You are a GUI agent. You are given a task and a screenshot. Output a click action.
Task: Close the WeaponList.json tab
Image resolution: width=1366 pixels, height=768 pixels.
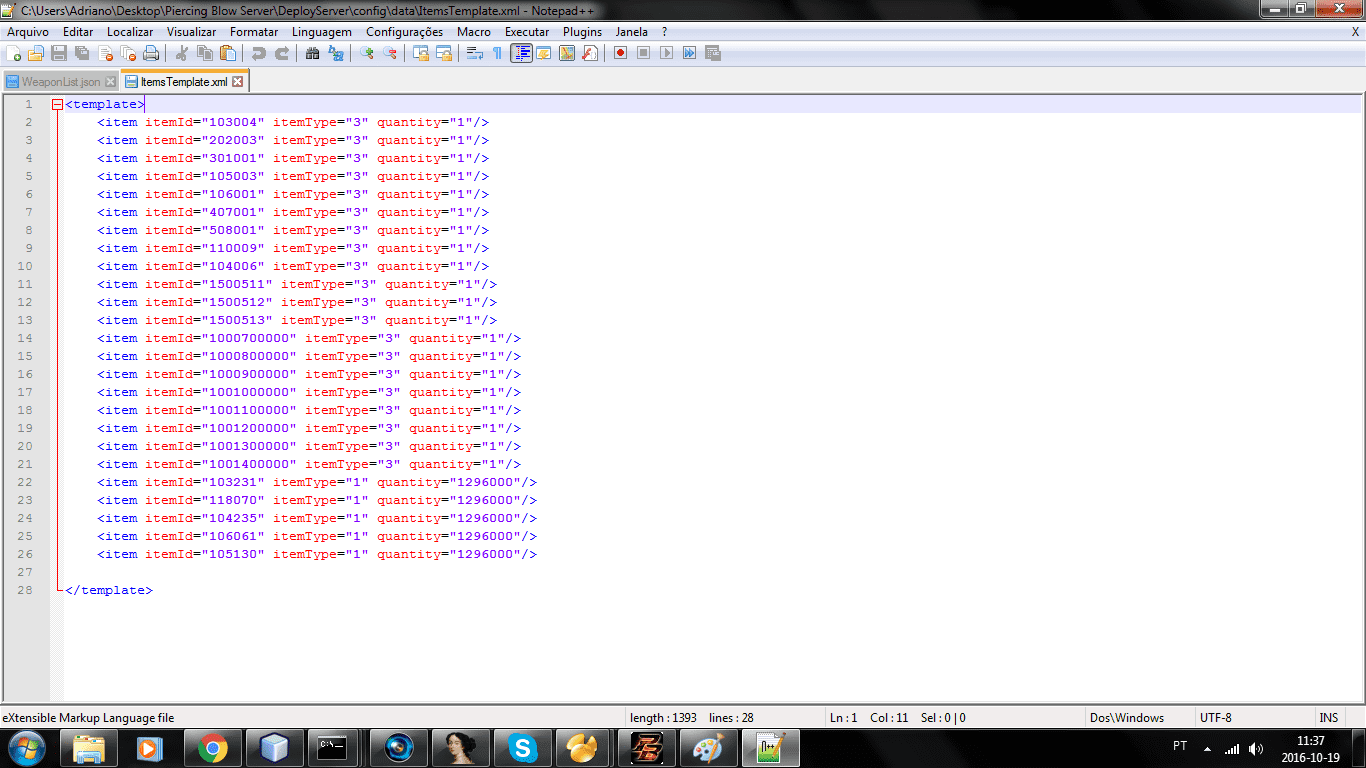tap(110, 82)
